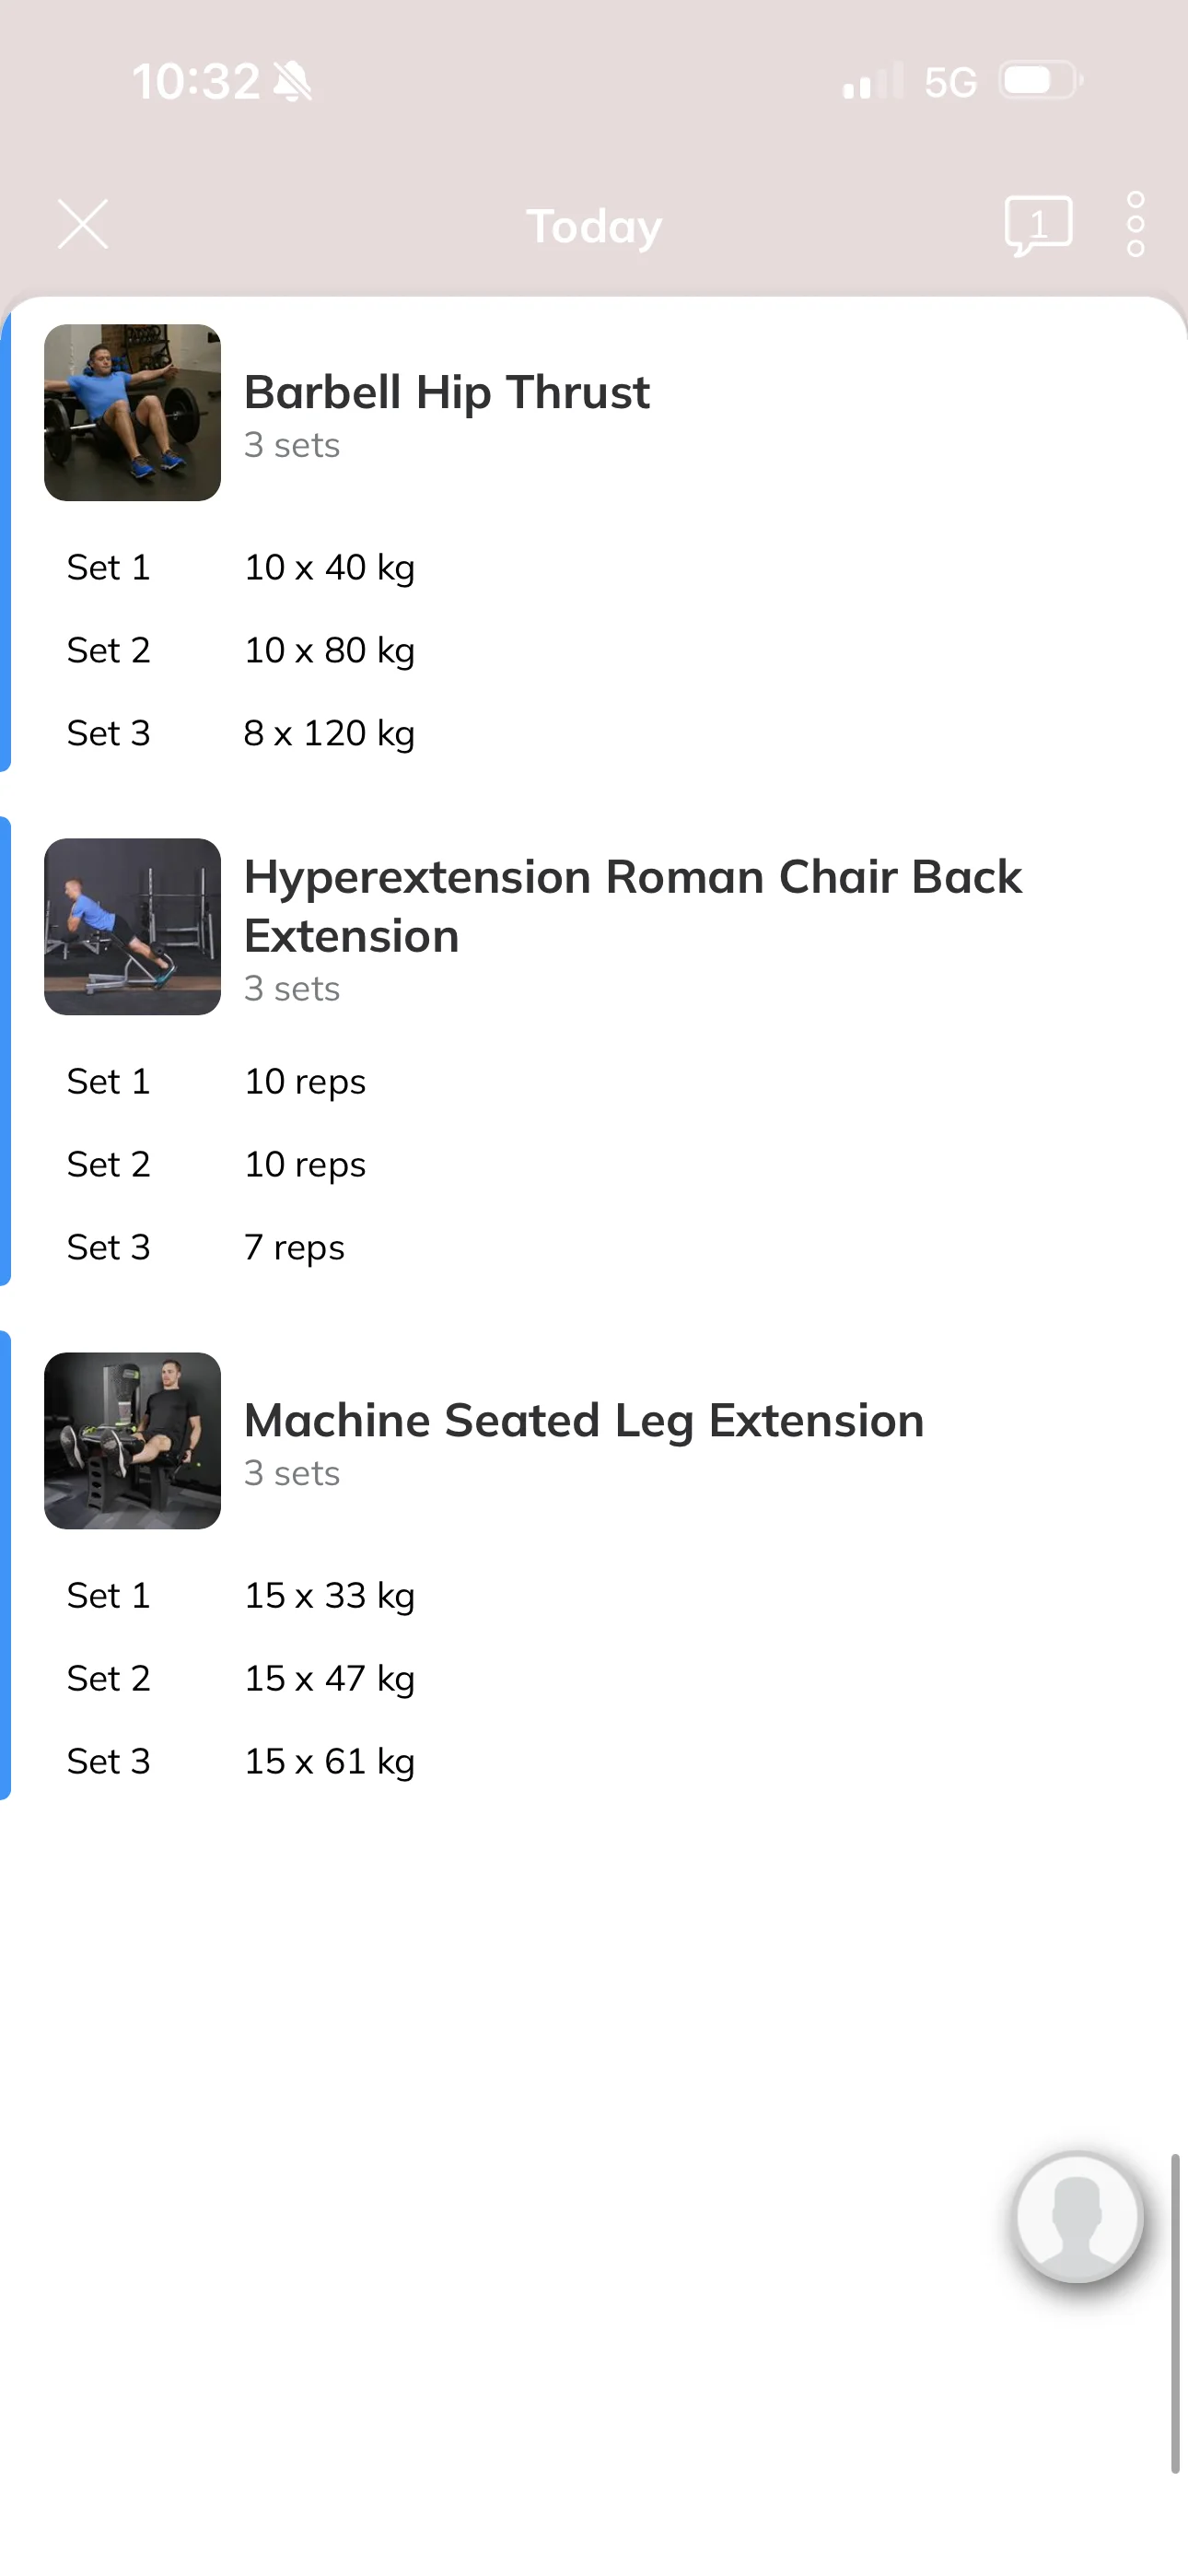This screenshot has width=1188, height=2576.
Task: Open the Hyperextension Roman Chair thumbnail
Action: click(132, 926)
